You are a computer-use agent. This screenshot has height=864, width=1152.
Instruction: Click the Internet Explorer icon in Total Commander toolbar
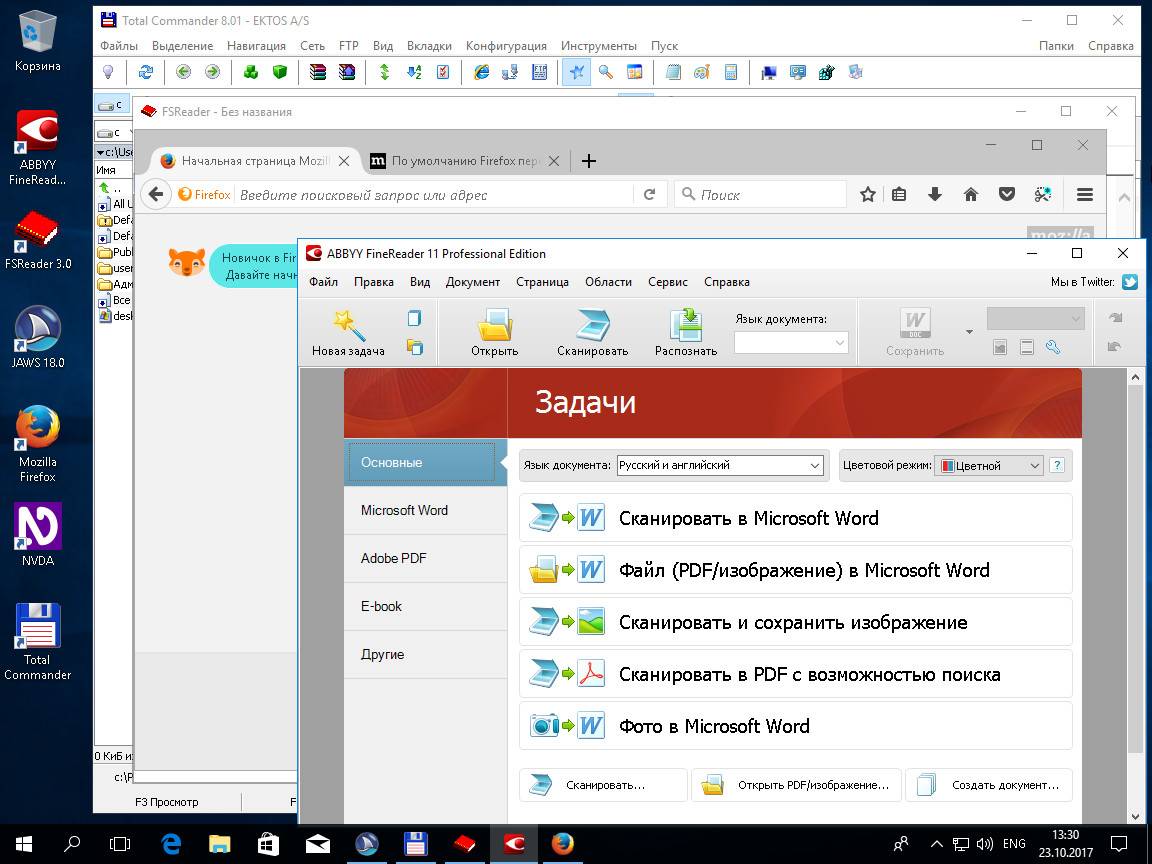click(x=481, y=72)
